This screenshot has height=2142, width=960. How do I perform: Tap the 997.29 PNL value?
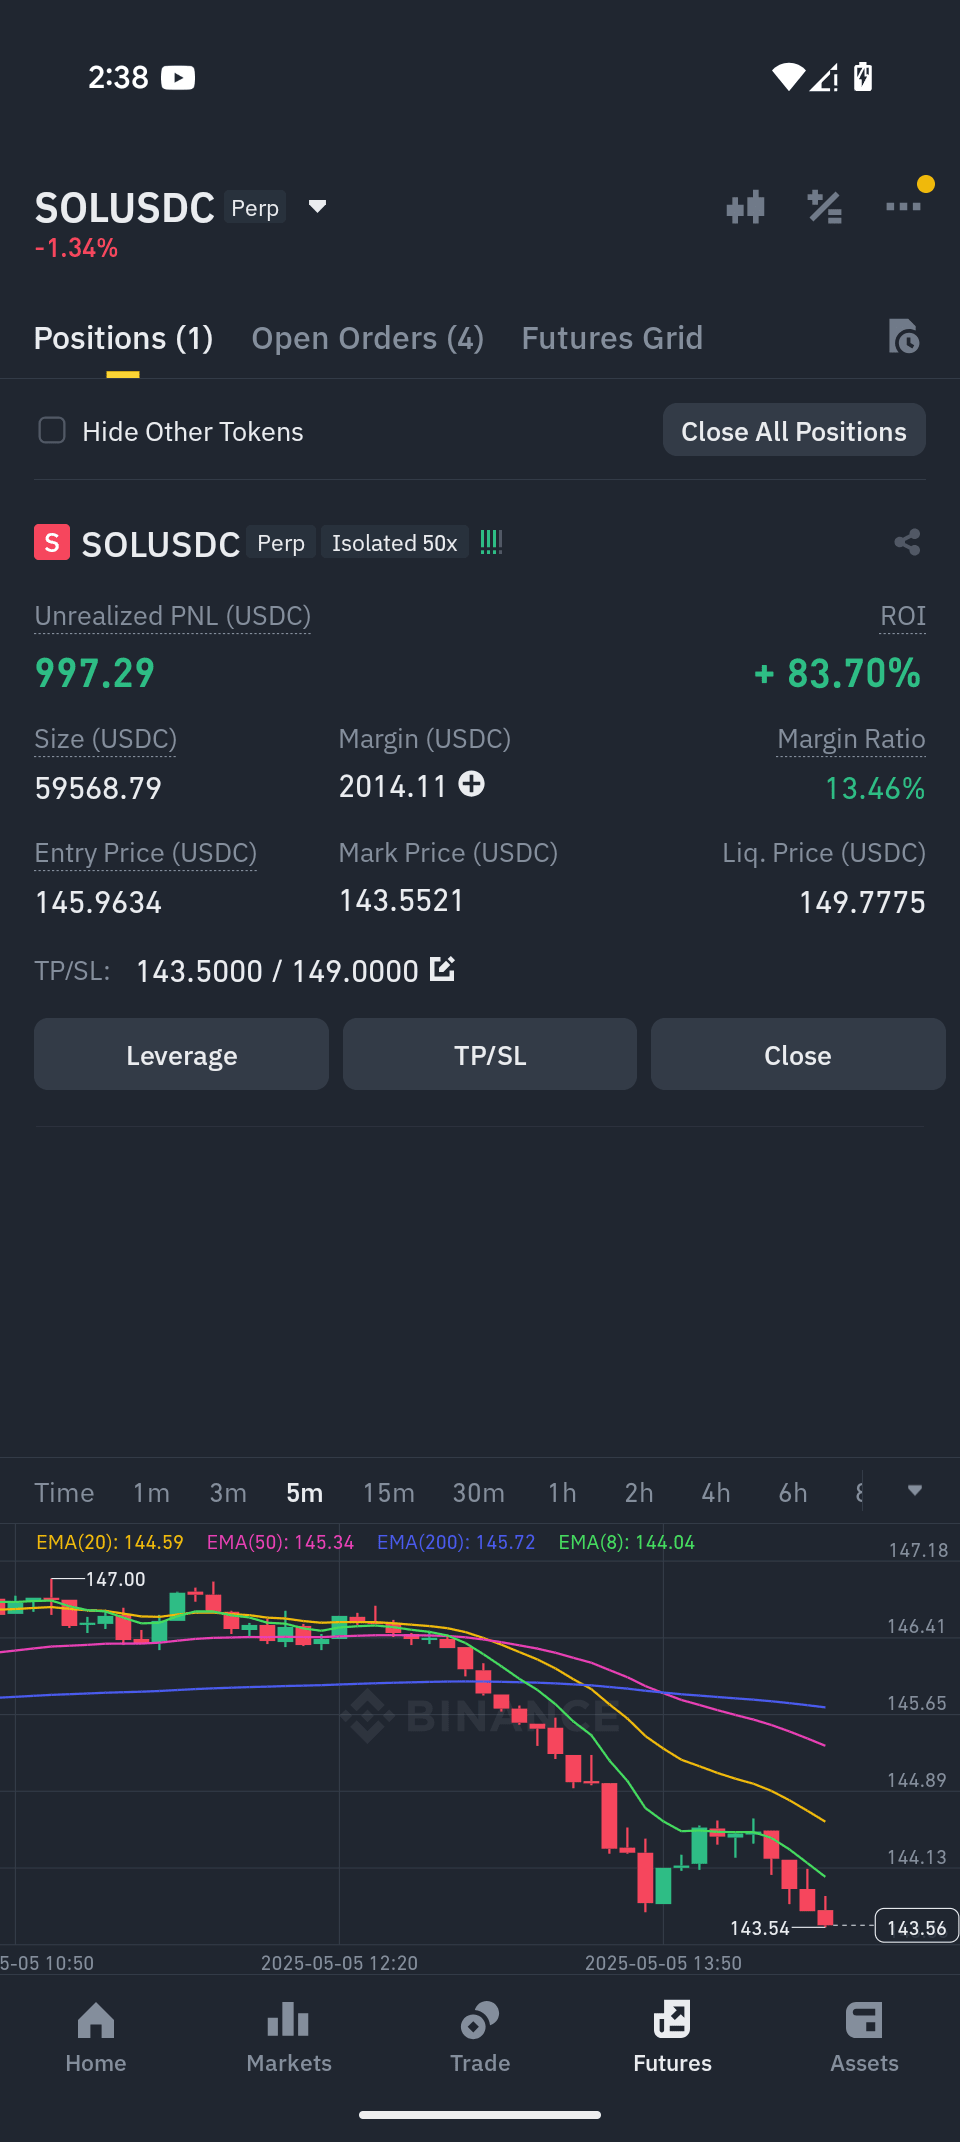click(95, 673)
